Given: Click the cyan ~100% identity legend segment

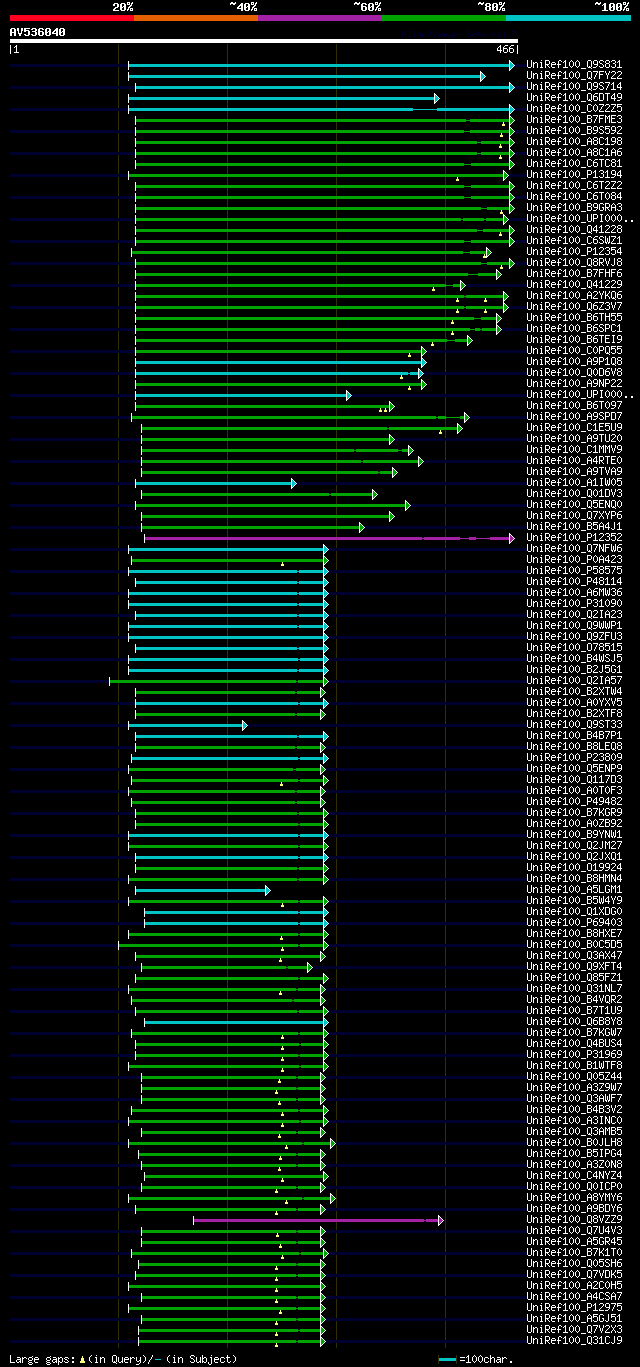Looking at the screenshot, I should (568, 18).
